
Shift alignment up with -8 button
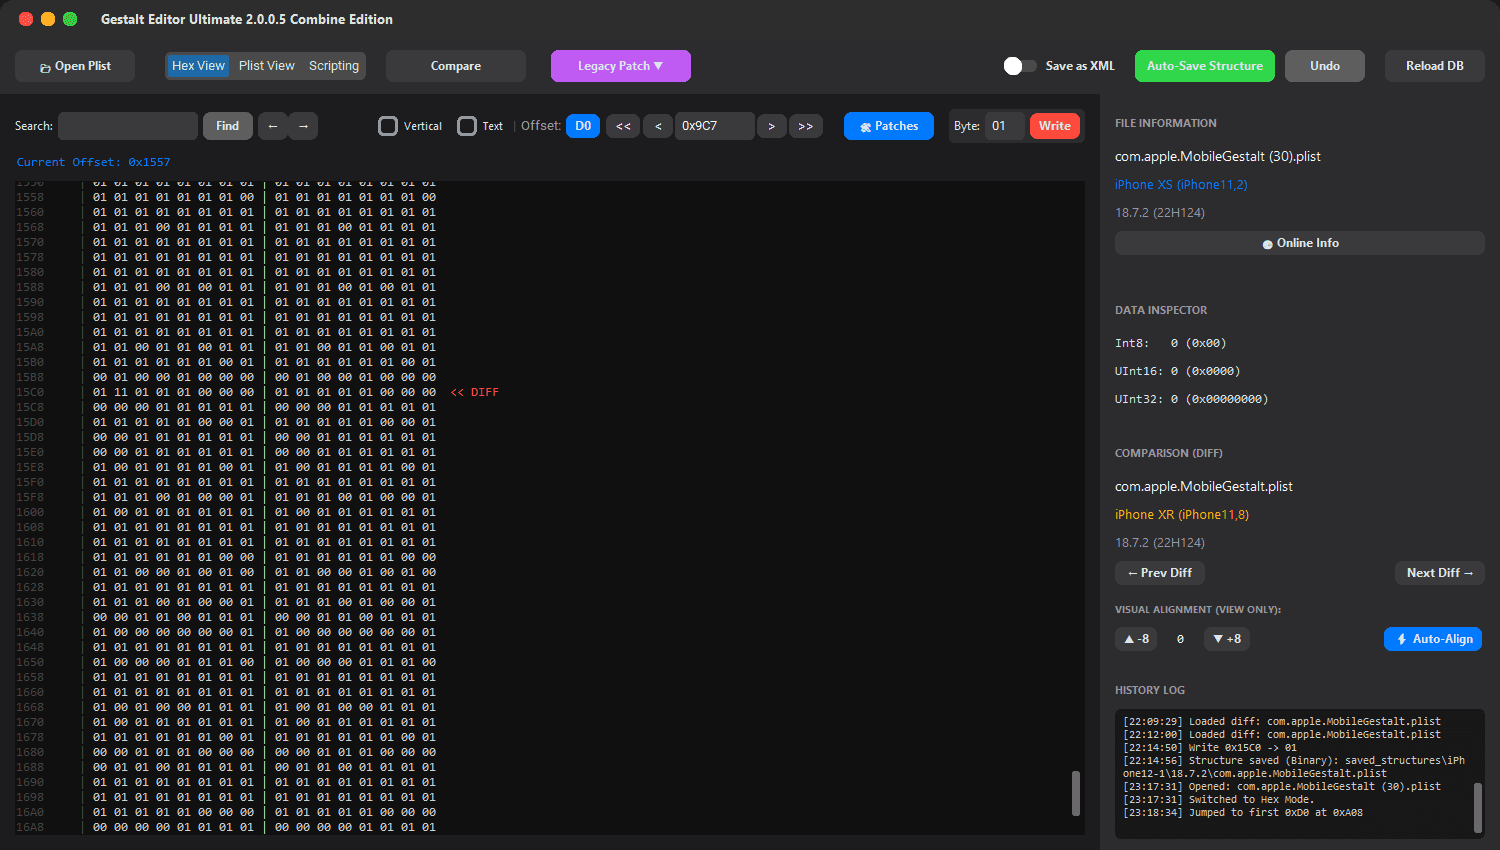[x=1136, y=639]
